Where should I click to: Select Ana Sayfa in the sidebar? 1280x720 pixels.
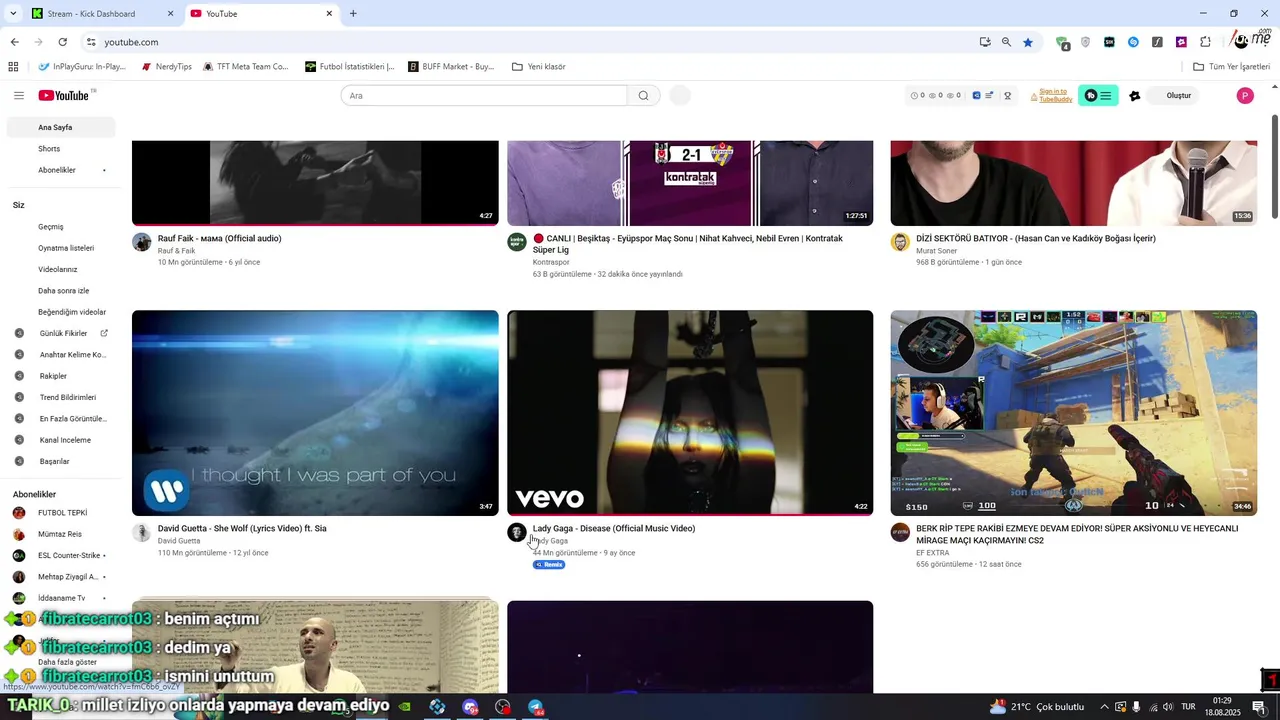pos(61,127)
